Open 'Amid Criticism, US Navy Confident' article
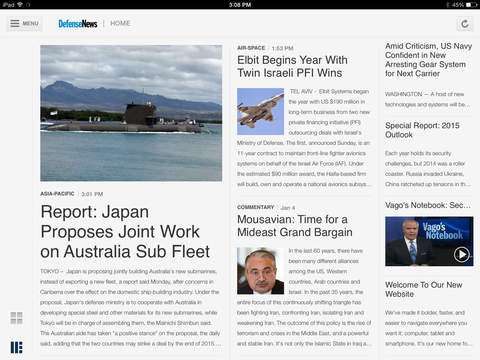480x360 pixels. [428, 60]
